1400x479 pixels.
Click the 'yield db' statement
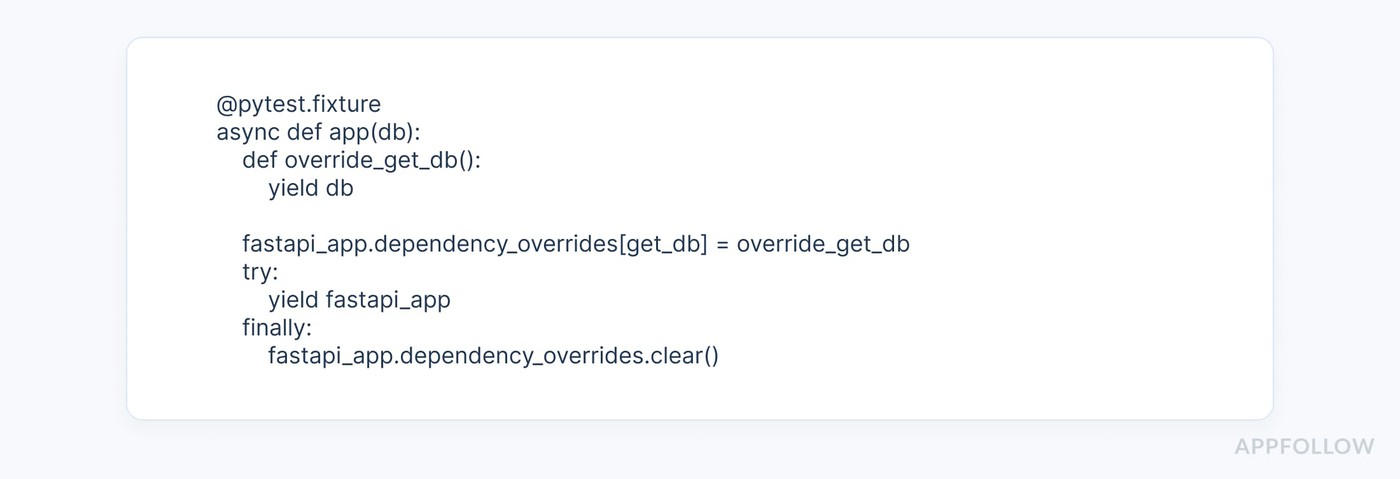[x=311, y=188]
